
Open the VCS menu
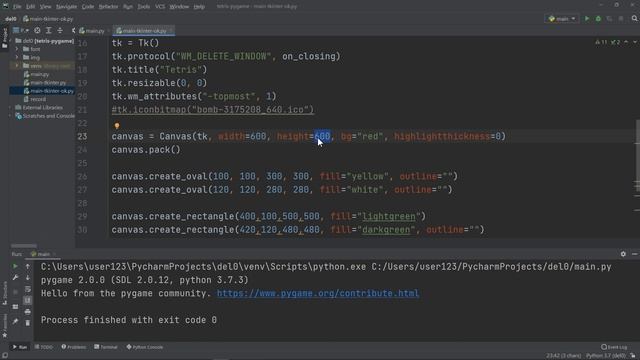[160, 7]
